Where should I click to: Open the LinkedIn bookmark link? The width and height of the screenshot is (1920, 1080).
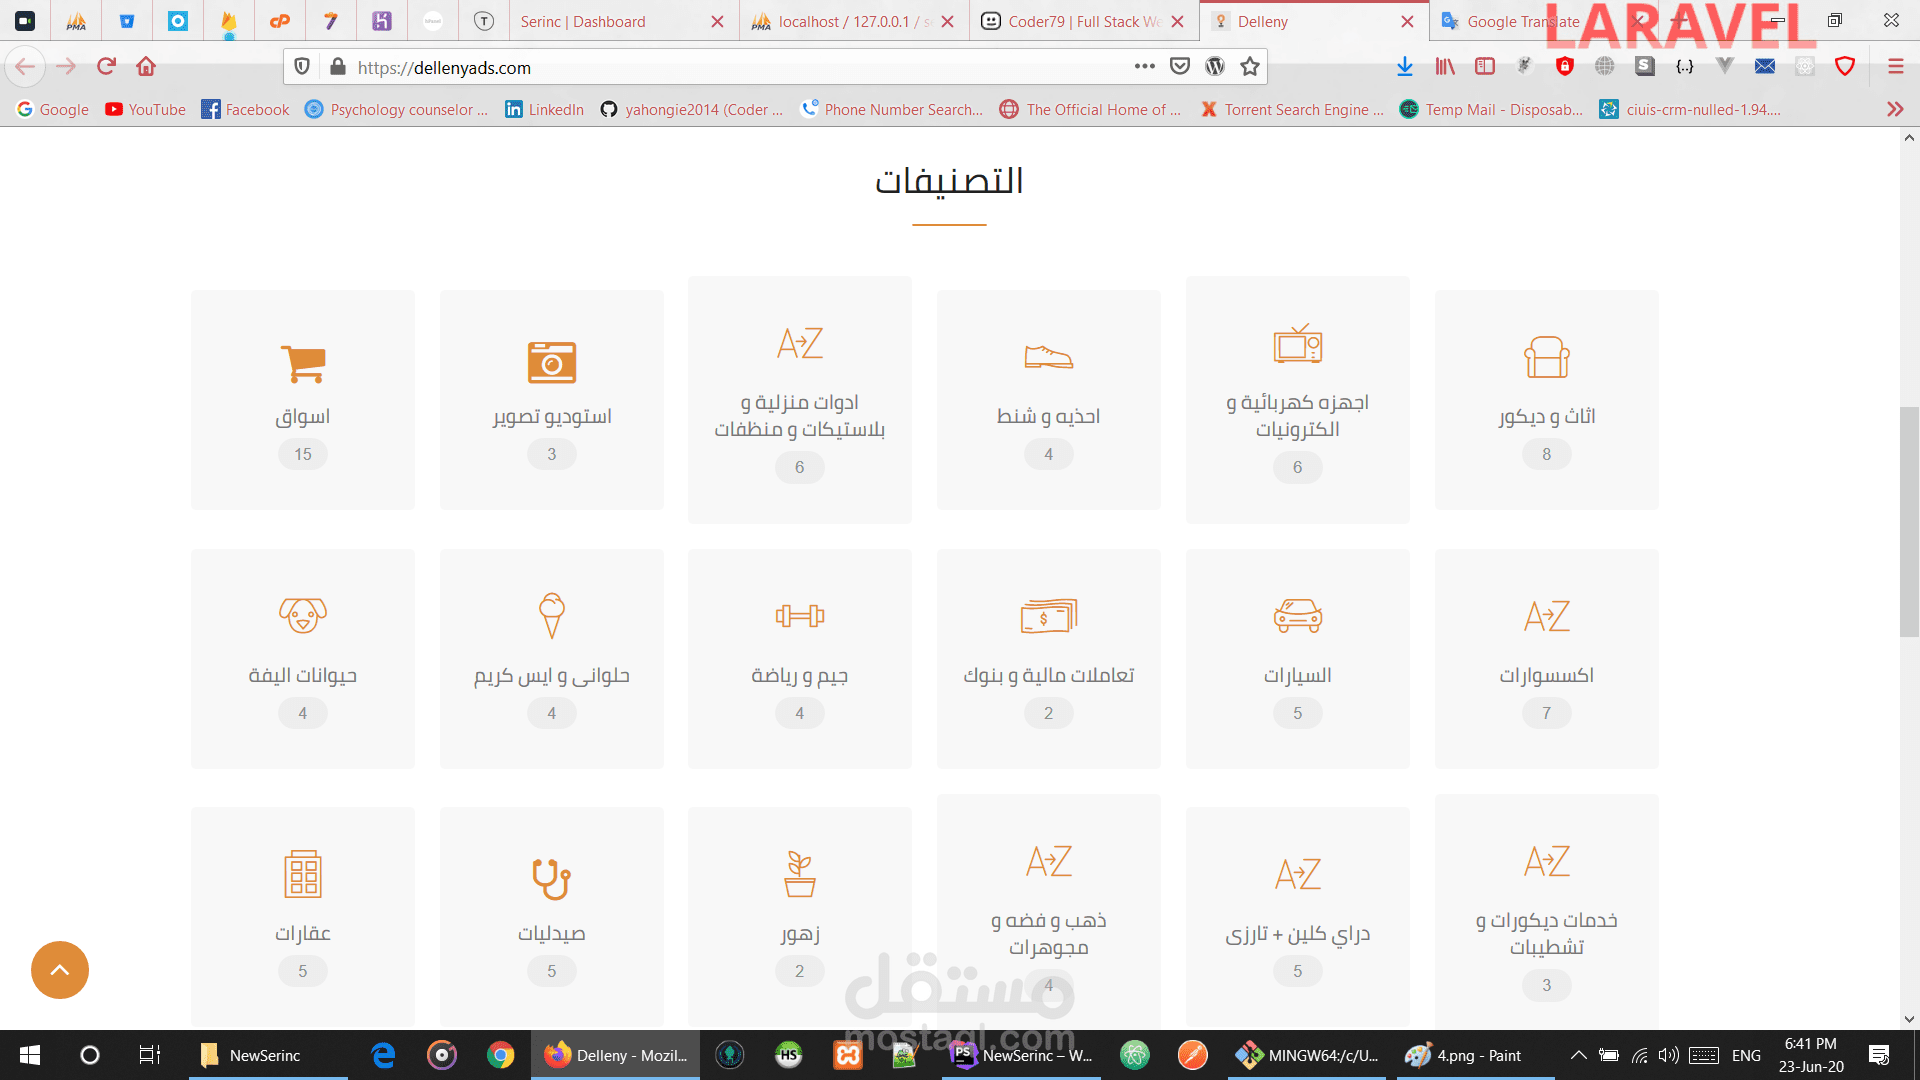click(545, 109)
